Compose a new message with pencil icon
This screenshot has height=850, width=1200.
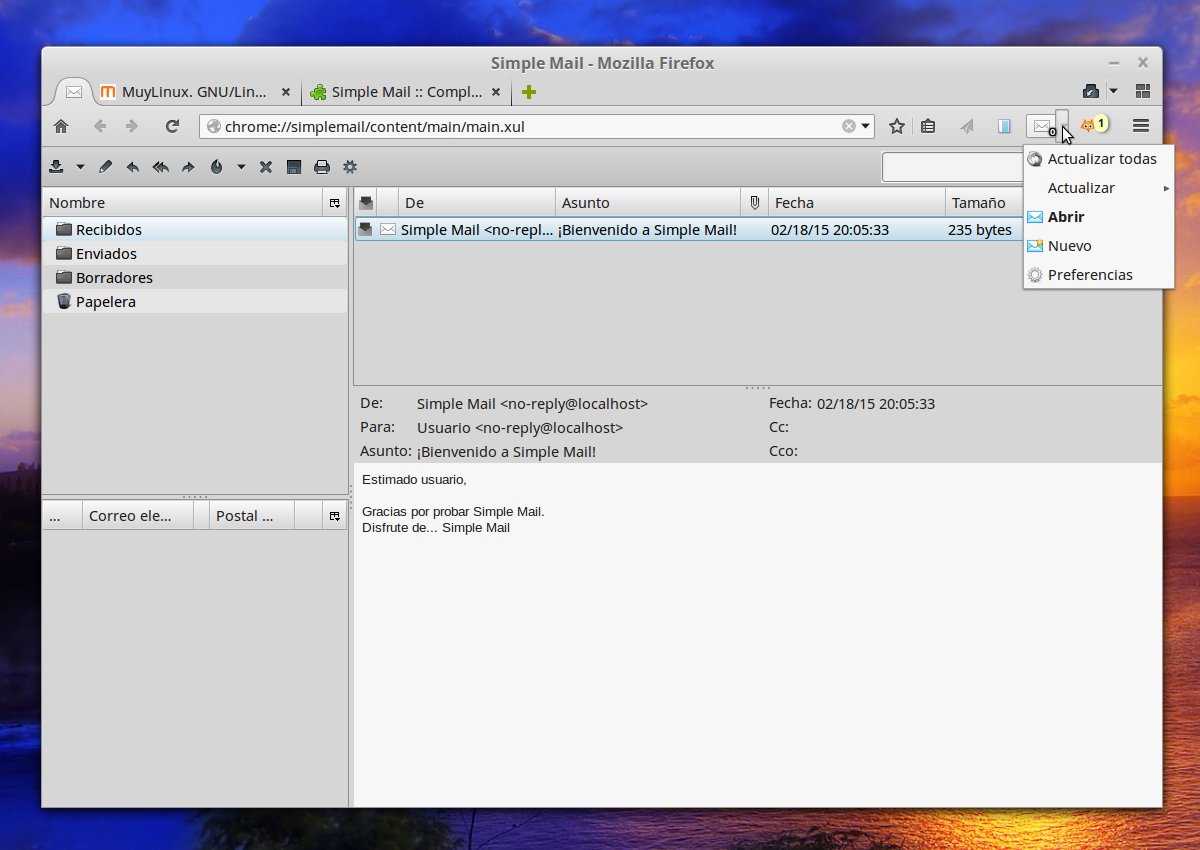coord(105,167)
